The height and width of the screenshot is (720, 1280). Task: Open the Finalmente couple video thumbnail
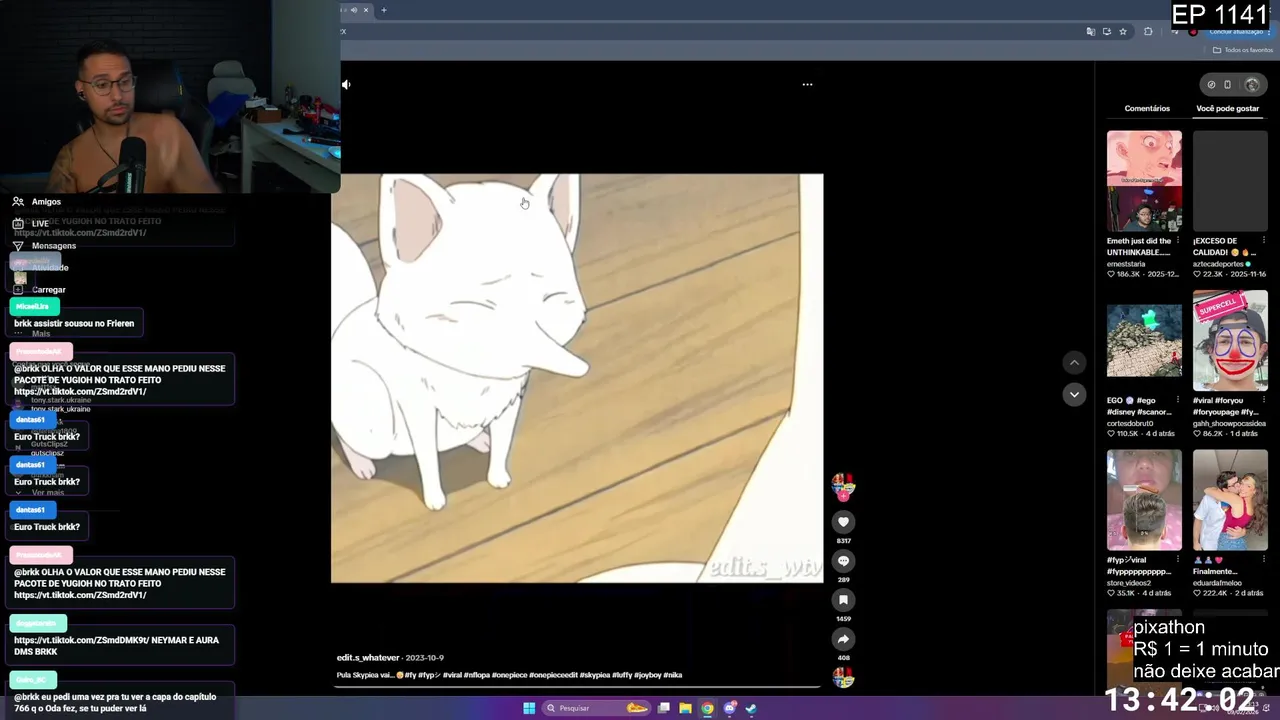(x=1230, y=499)
